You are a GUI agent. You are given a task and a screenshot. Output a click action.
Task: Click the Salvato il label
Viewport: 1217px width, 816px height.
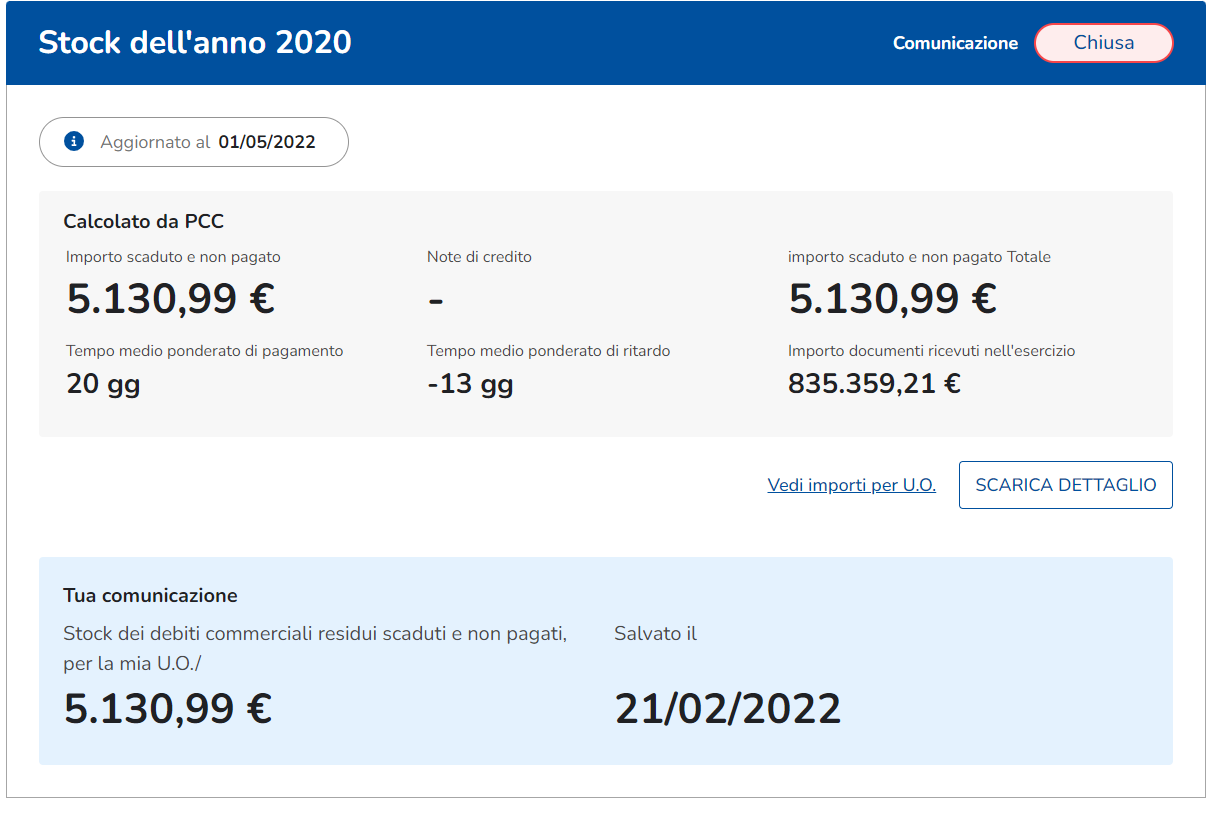click(655, 634)
